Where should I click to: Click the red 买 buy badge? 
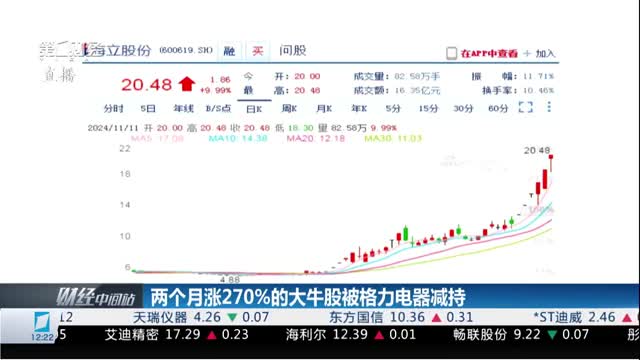[x=257, y=51]
